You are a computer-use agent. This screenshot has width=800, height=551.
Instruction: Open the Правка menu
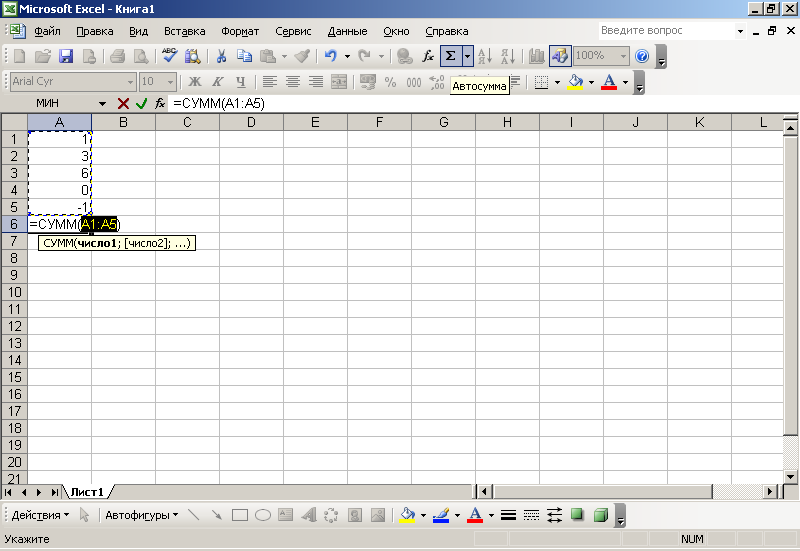pyautogui.click(x=94, y=31)
